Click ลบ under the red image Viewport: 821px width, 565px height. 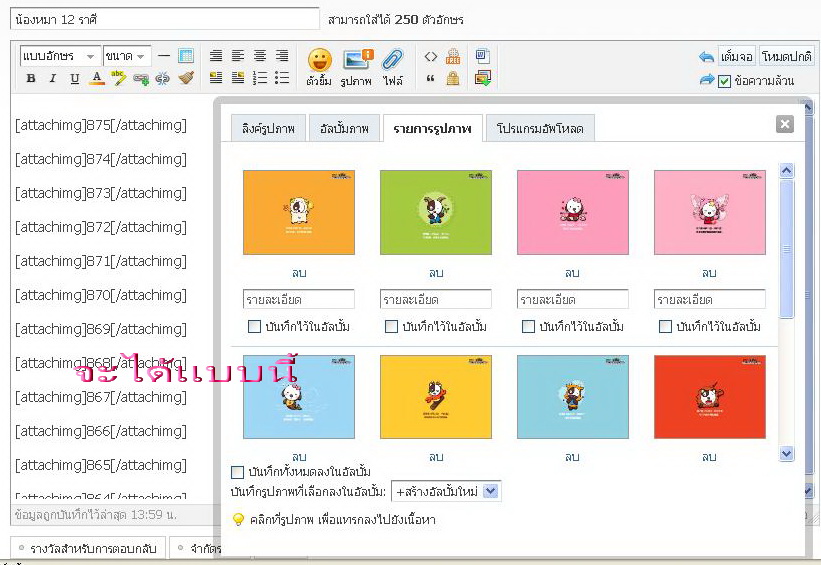(709, 457)
